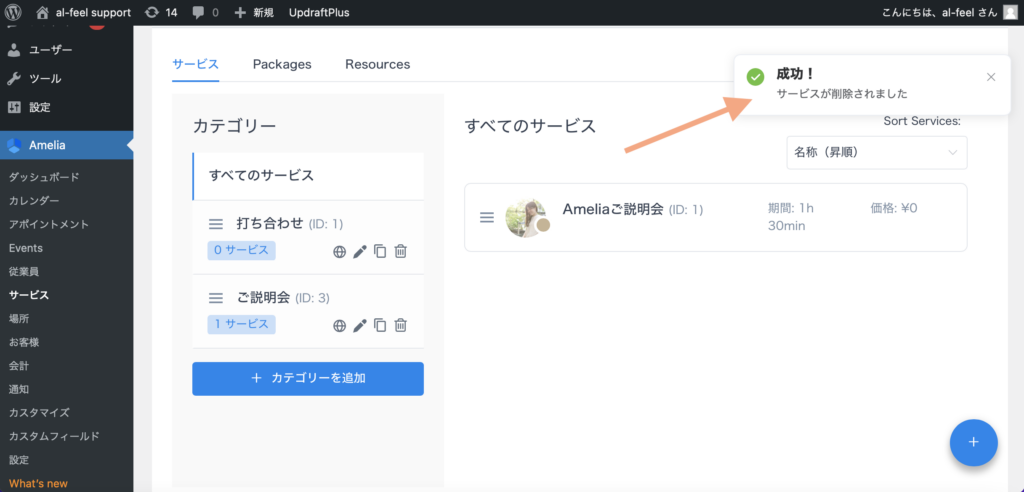Switch to the Packages tab
Screen dimensions: 1024x492
(282, 64)
